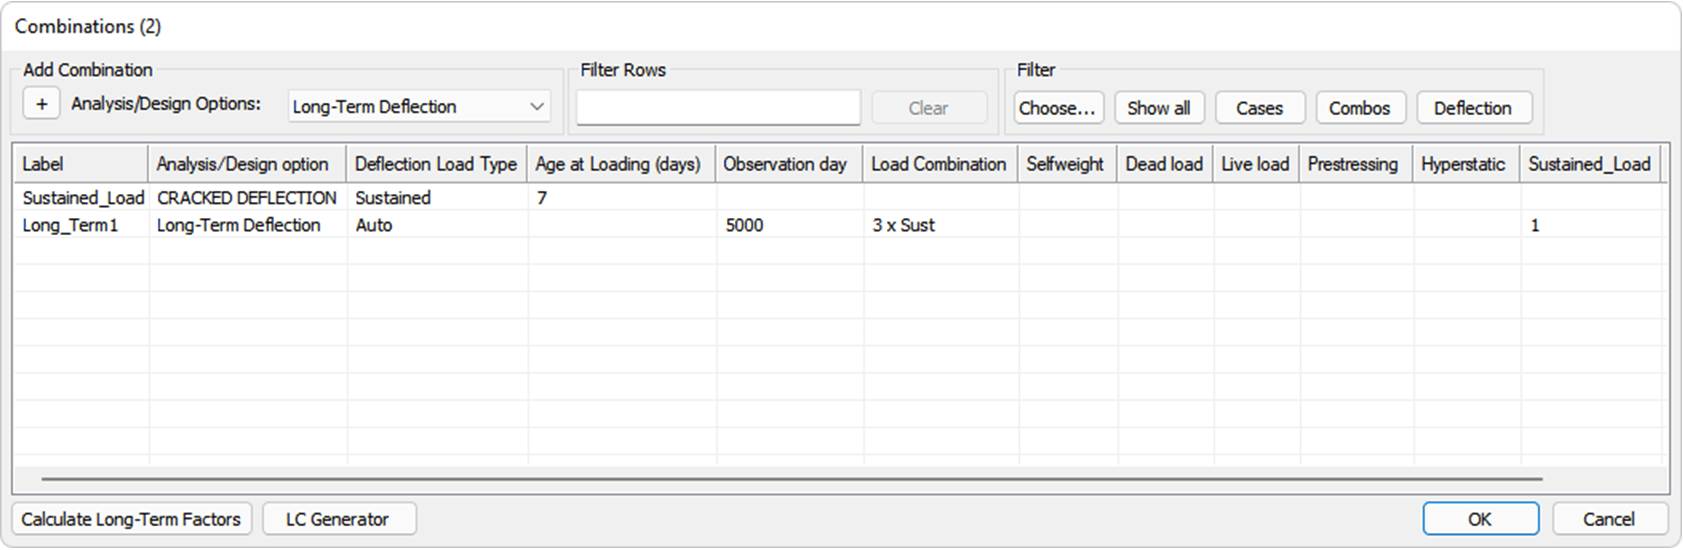Click the Show all filter button
Image resolution: width=1683 pixels, height=550 pixels.
pyautogui.click(x=1158, y=108)
